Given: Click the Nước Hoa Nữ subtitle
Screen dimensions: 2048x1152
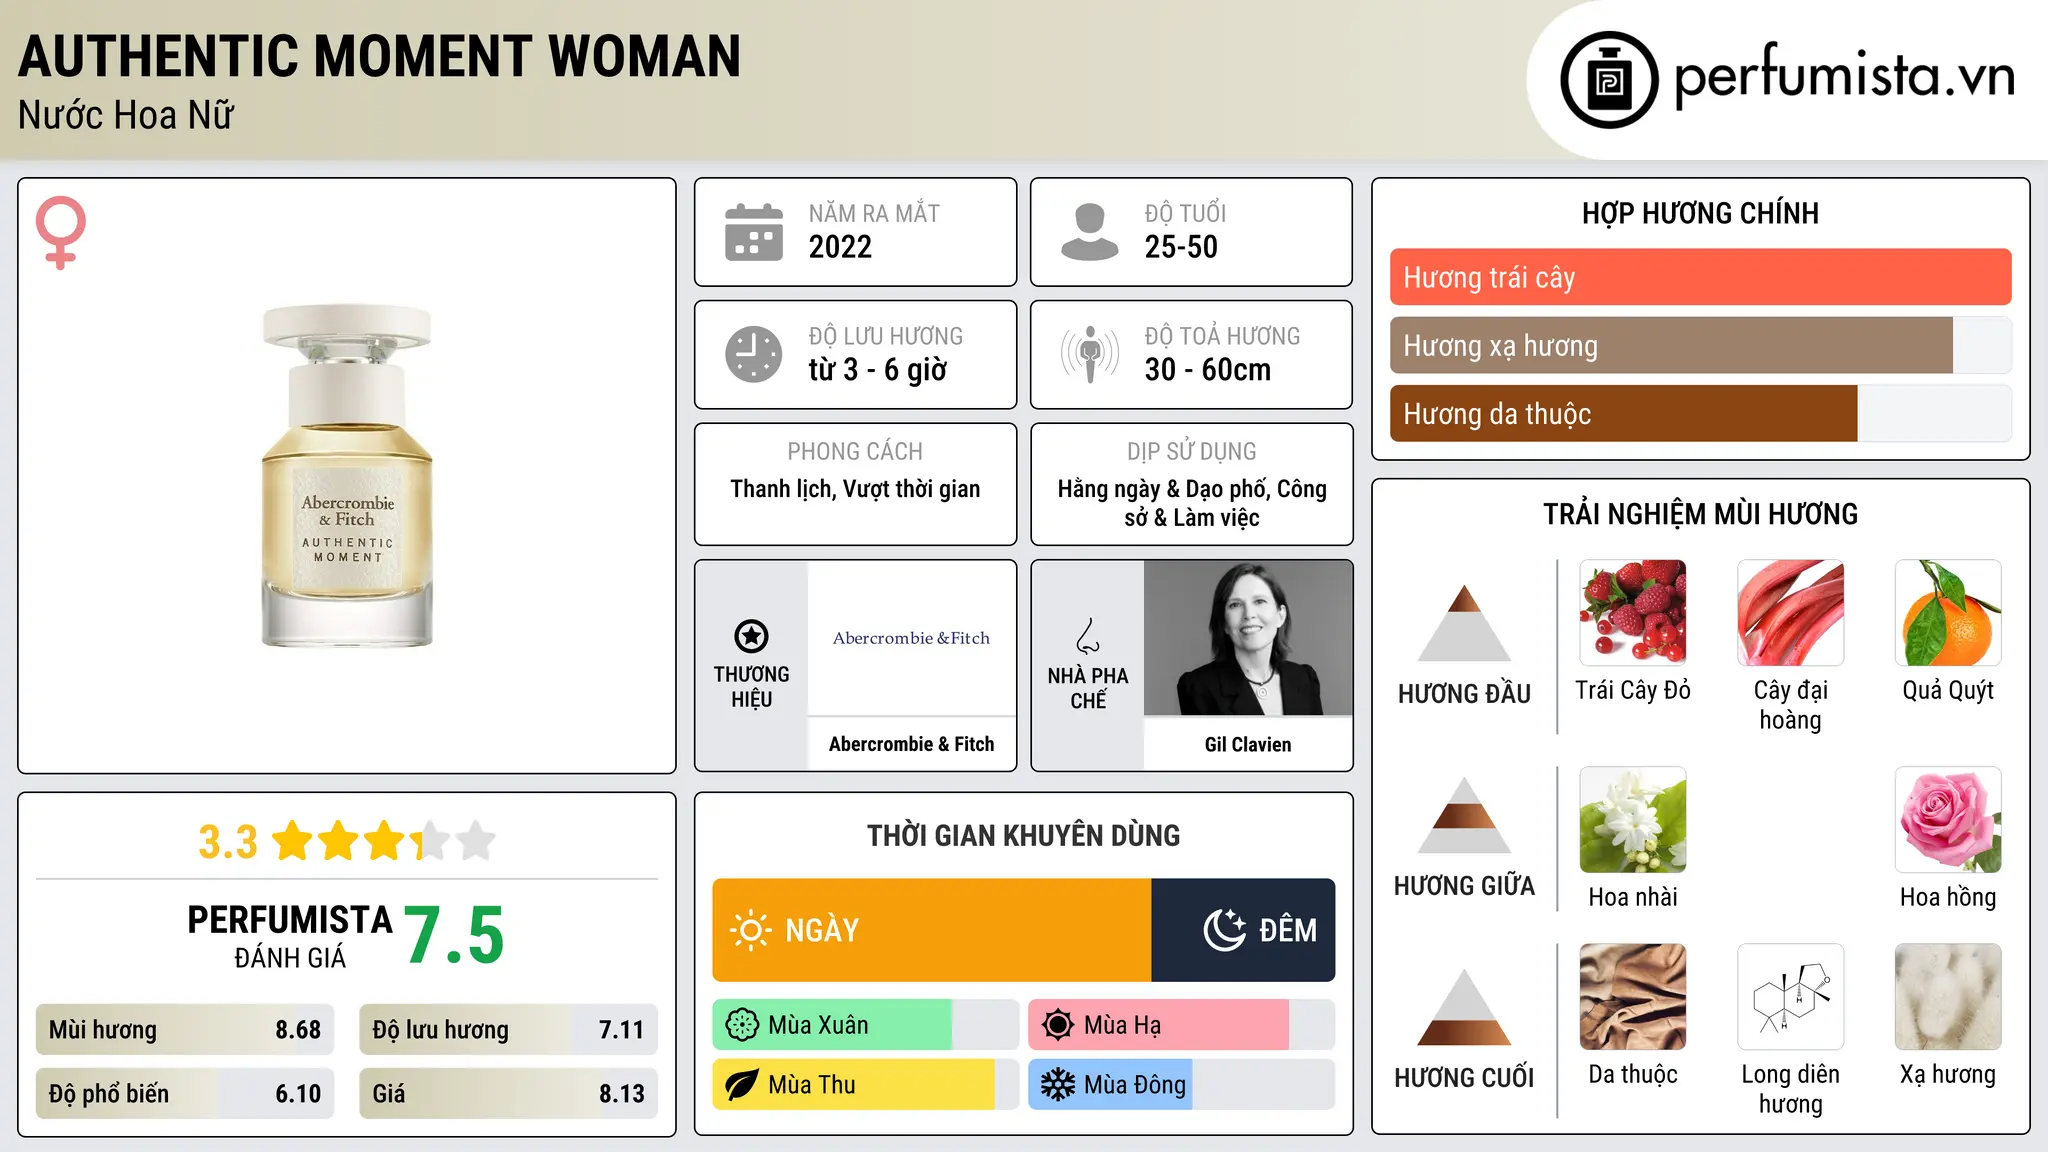Looking at the screenshot, I should pos(126,115).
